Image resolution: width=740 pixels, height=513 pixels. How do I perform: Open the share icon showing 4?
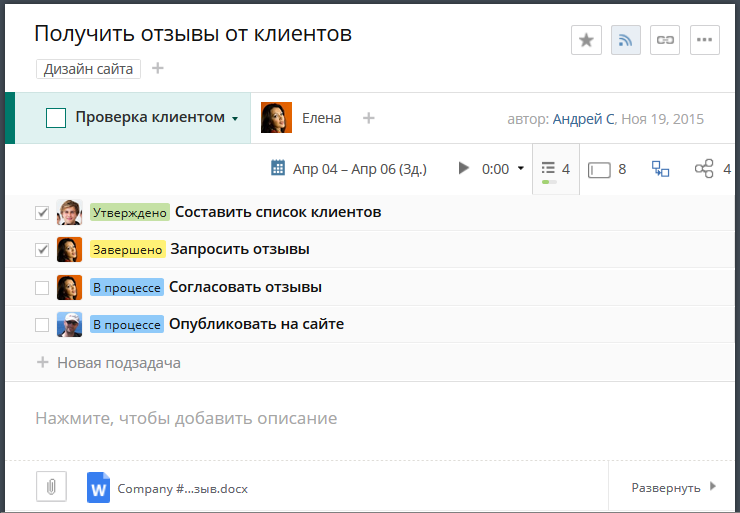(712, 168)
